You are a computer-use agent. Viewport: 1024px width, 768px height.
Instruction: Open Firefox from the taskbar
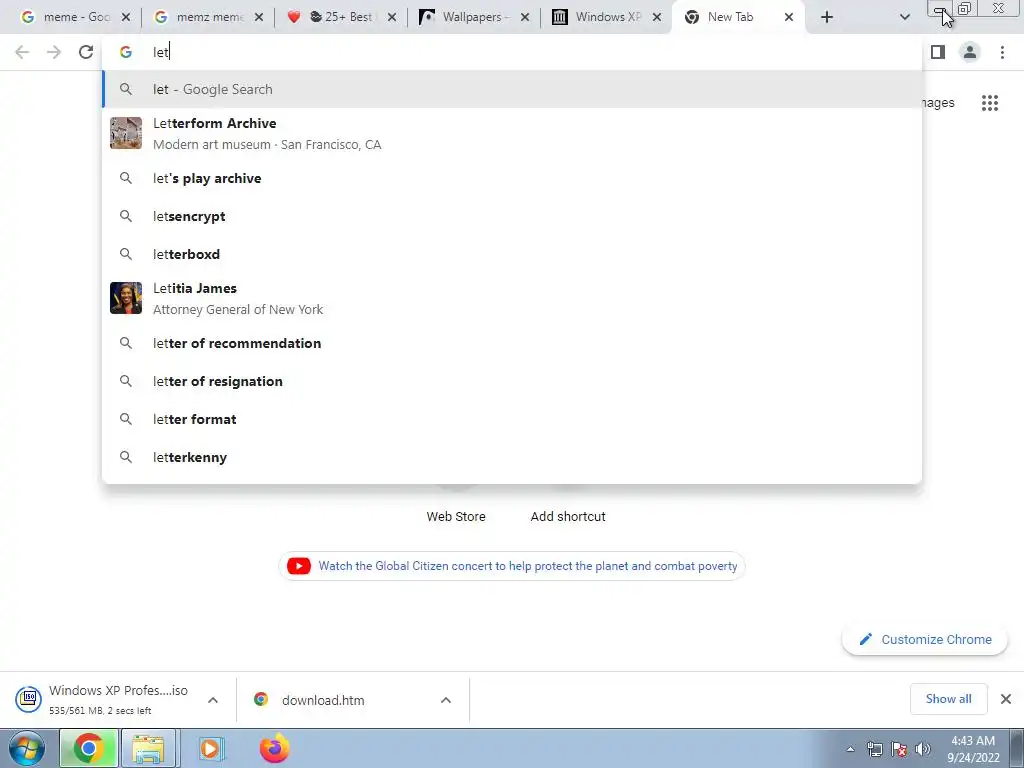274,748
